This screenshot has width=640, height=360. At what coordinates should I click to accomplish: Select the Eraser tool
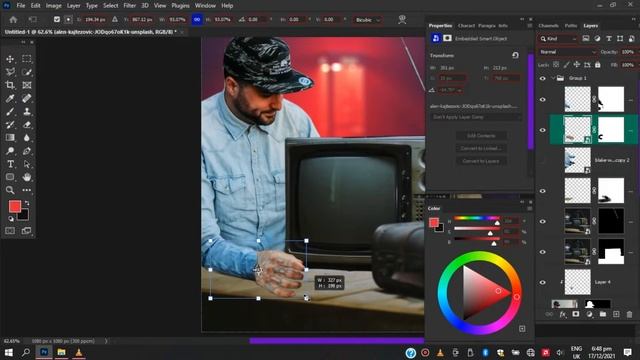point(27,124)
